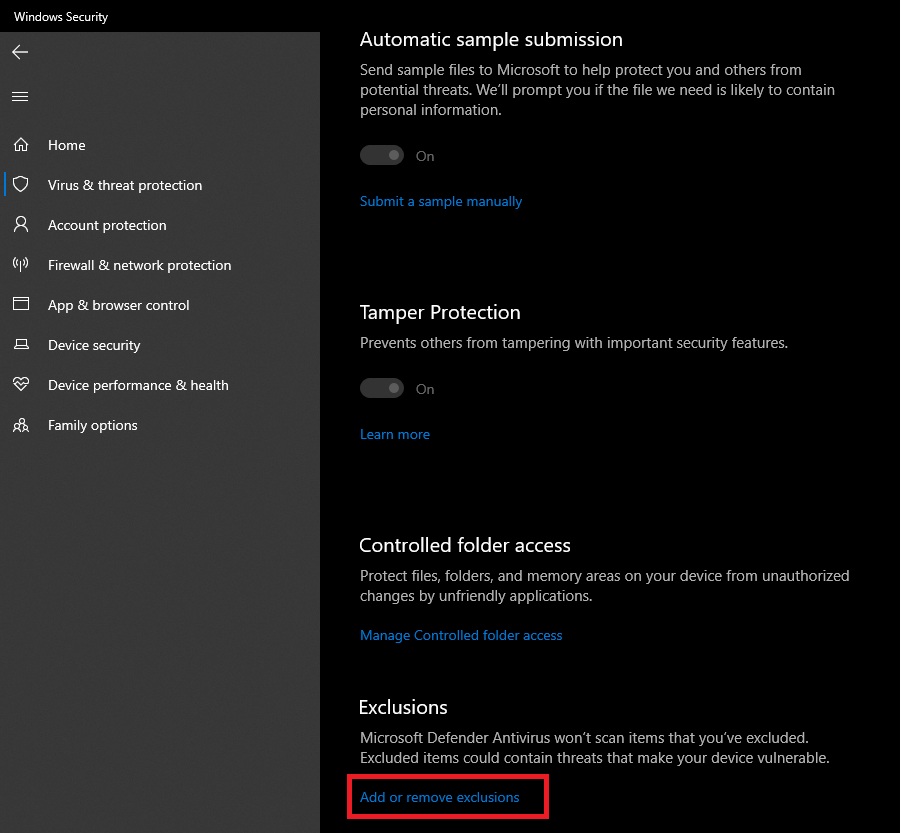Click the Firewall & network antenna icon

(x=21, y=265)
